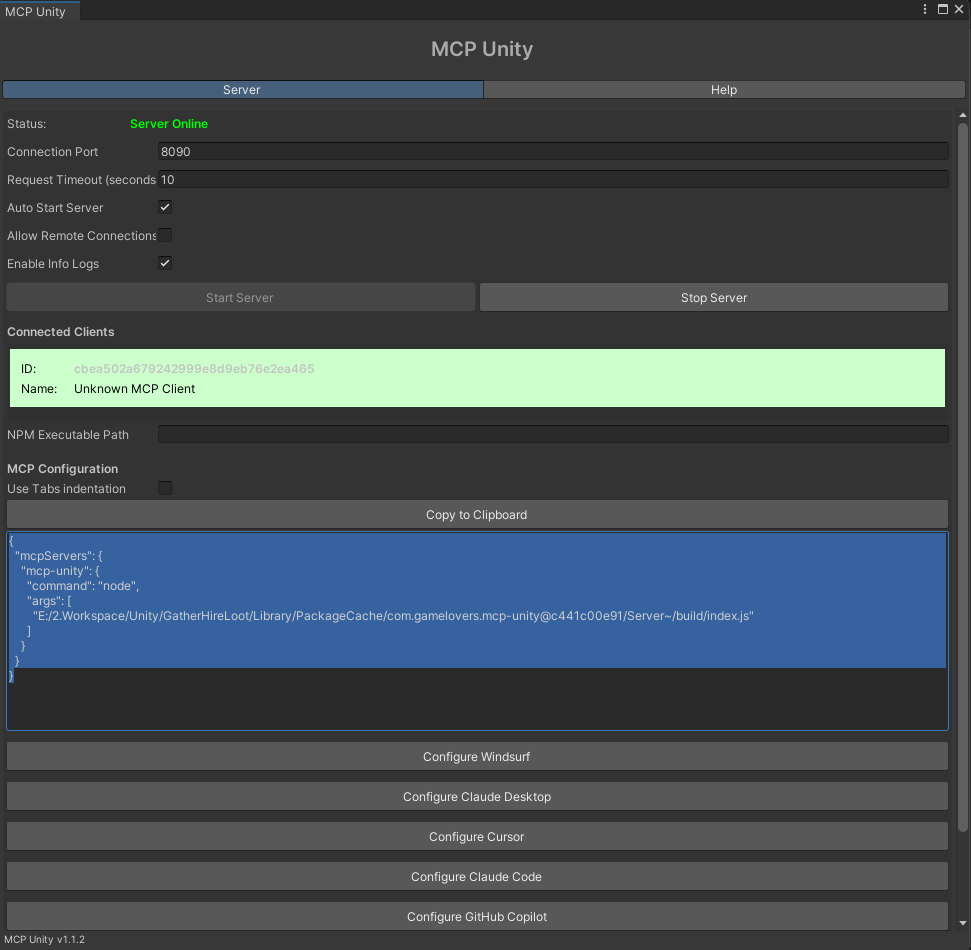Click the "args": [ line

pyautogui.click(x=49, y=601)
